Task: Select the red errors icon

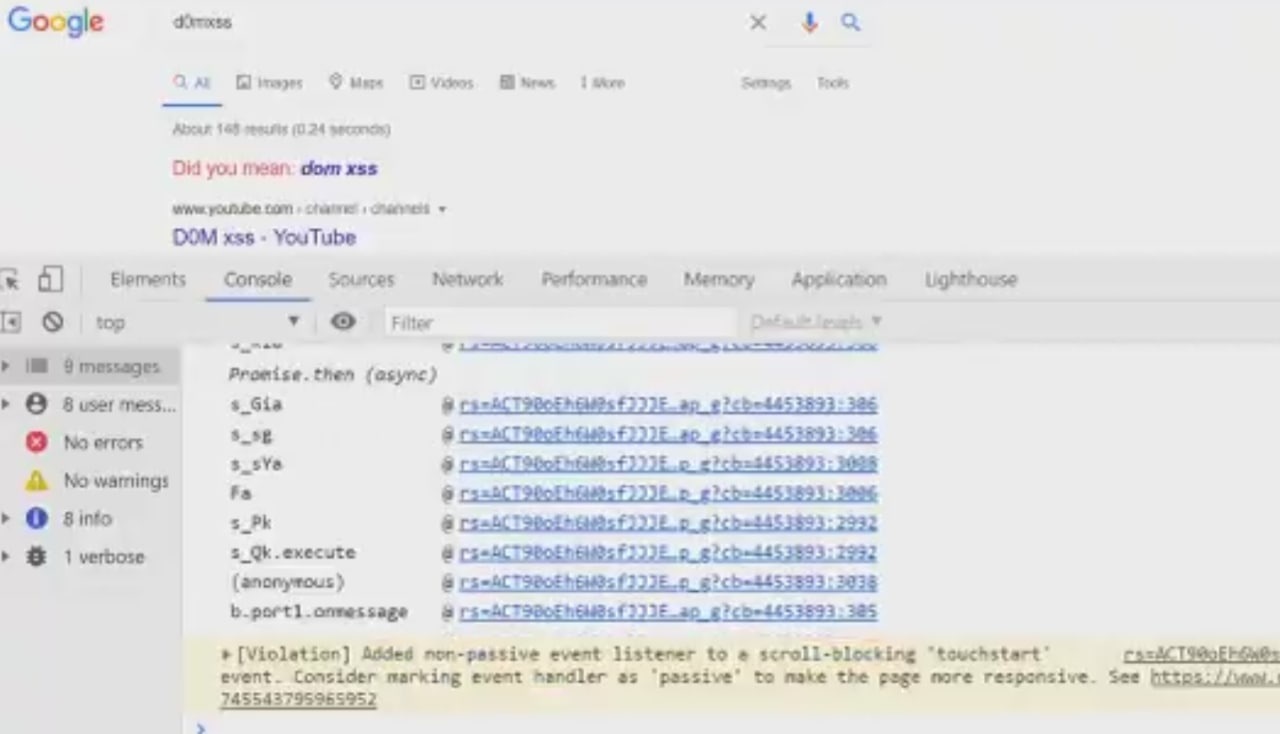Action: pos(37,442)
